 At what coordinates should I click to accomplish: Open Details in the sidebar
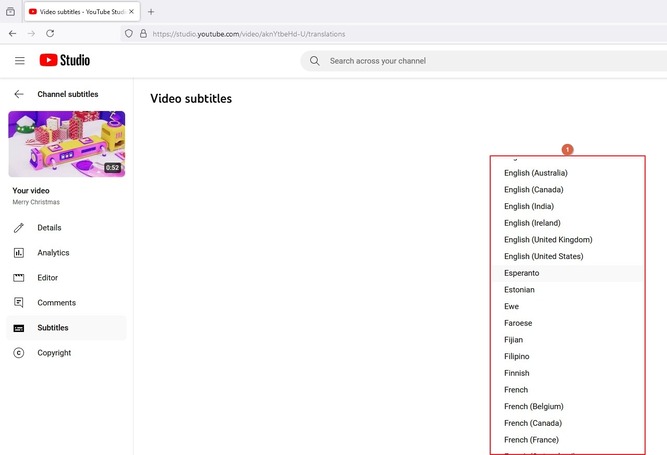tap(66, 228)
